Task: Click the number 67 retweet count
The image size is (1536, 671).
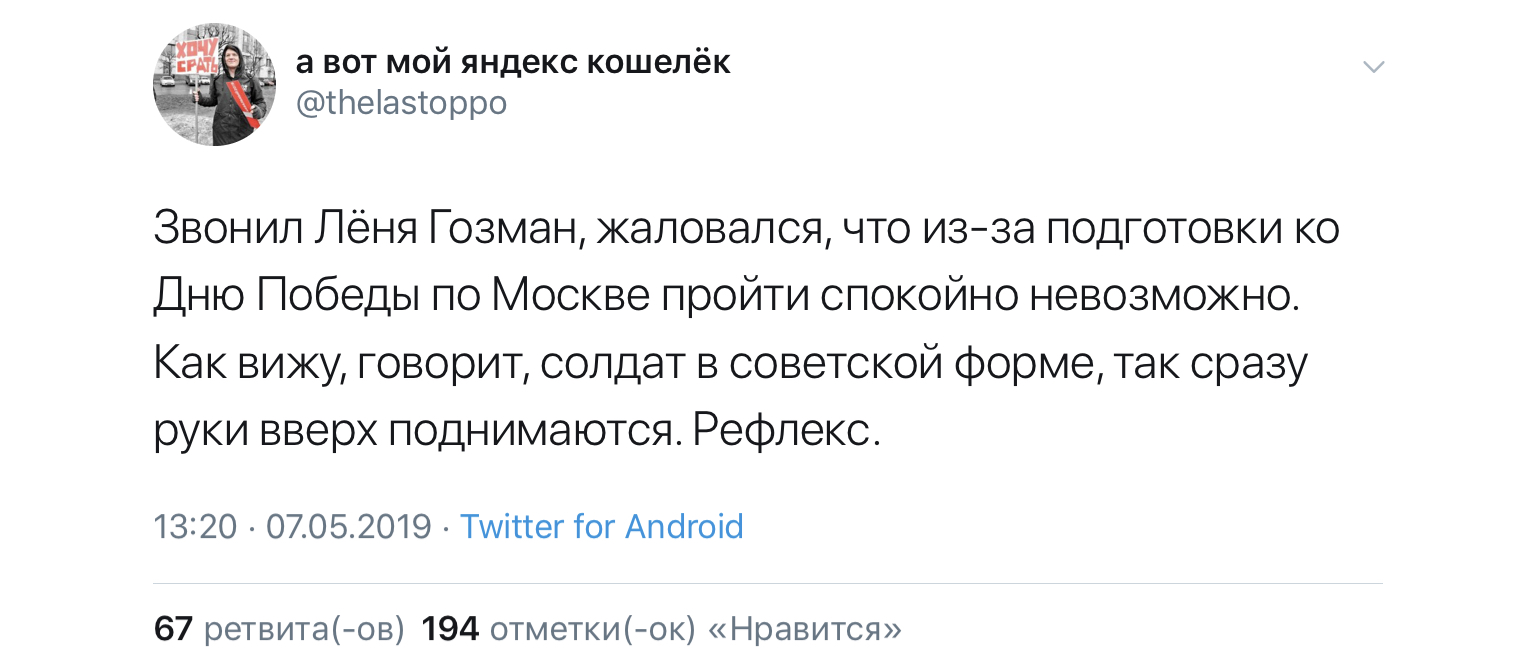Action: [173, 629]
